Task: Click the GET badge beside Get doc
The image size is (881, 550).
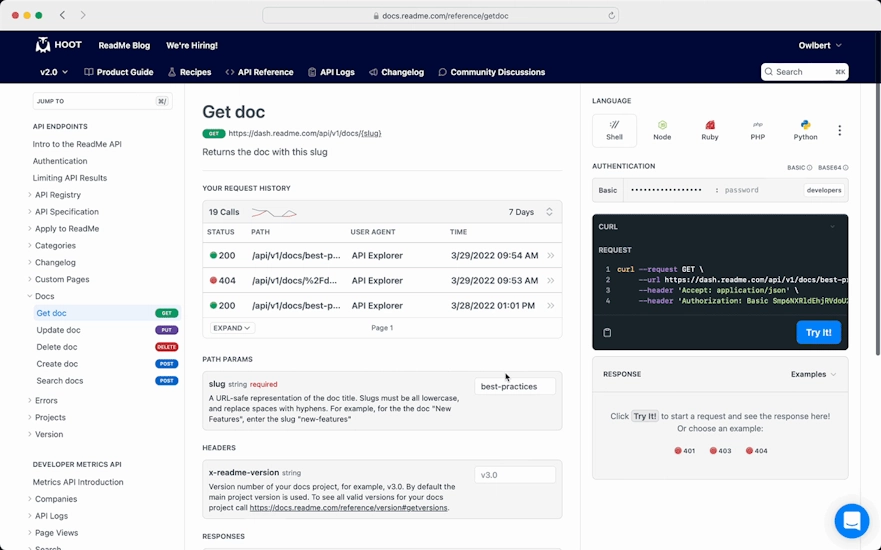Action: point(166,313)
